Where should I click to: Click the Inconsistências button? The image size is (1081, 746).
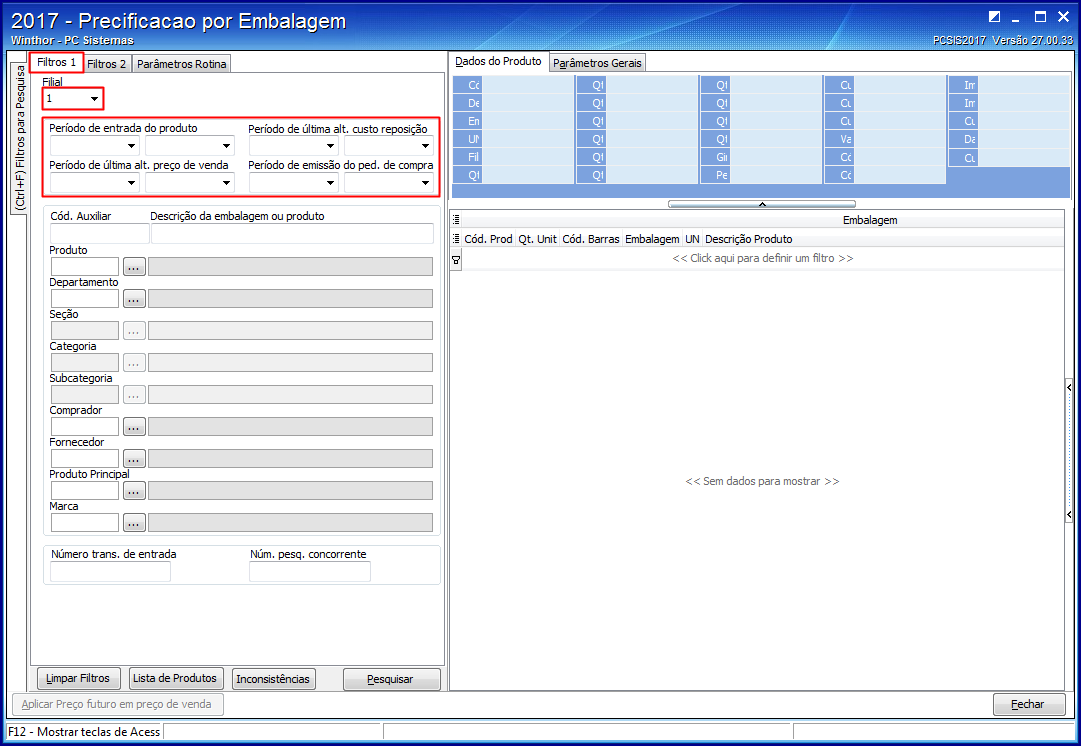click(273, 679)
